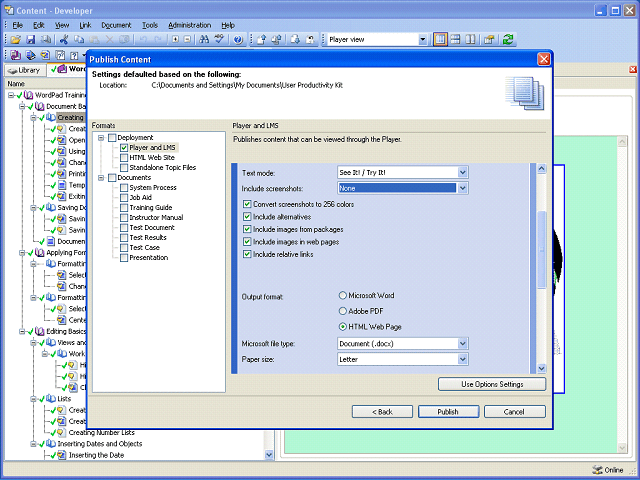Collapse the Deployment formats group
The width and height of the screenshot is (640, 480).
[x=101, y=138]
